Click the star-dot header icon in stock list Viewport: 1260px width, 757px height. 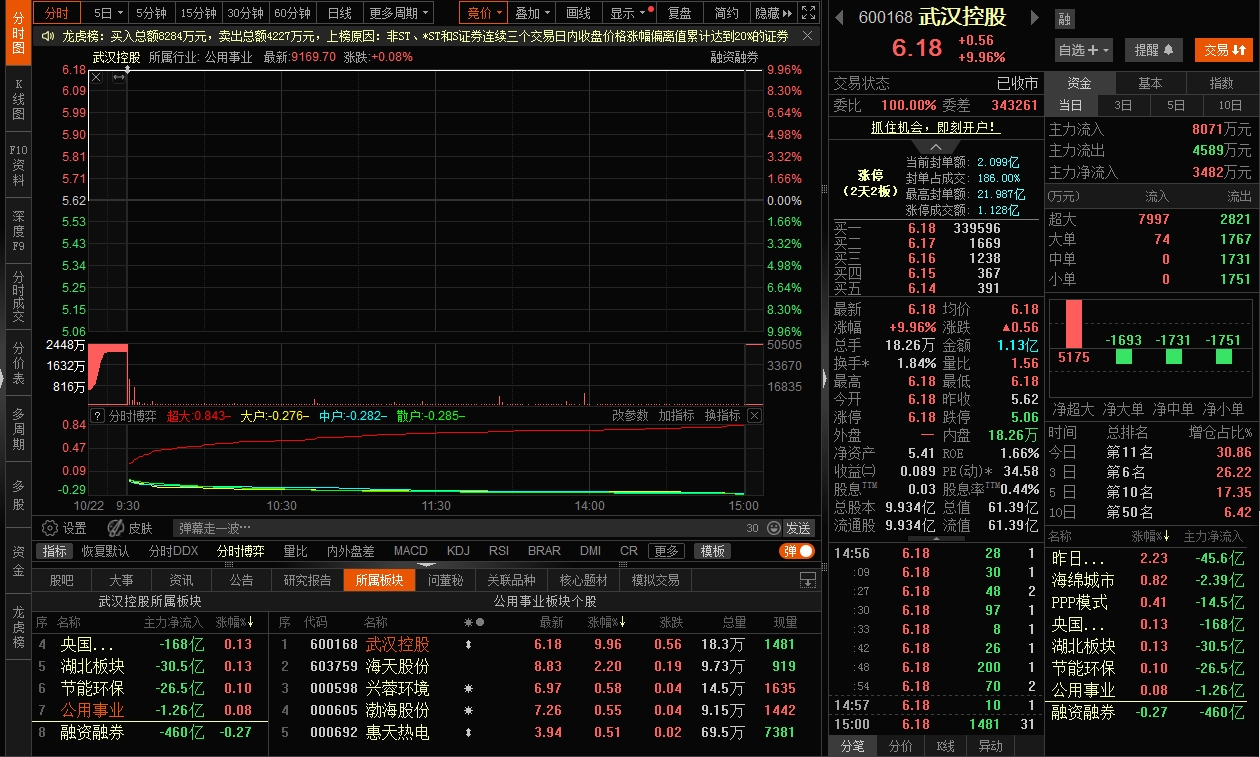(473, 622)
